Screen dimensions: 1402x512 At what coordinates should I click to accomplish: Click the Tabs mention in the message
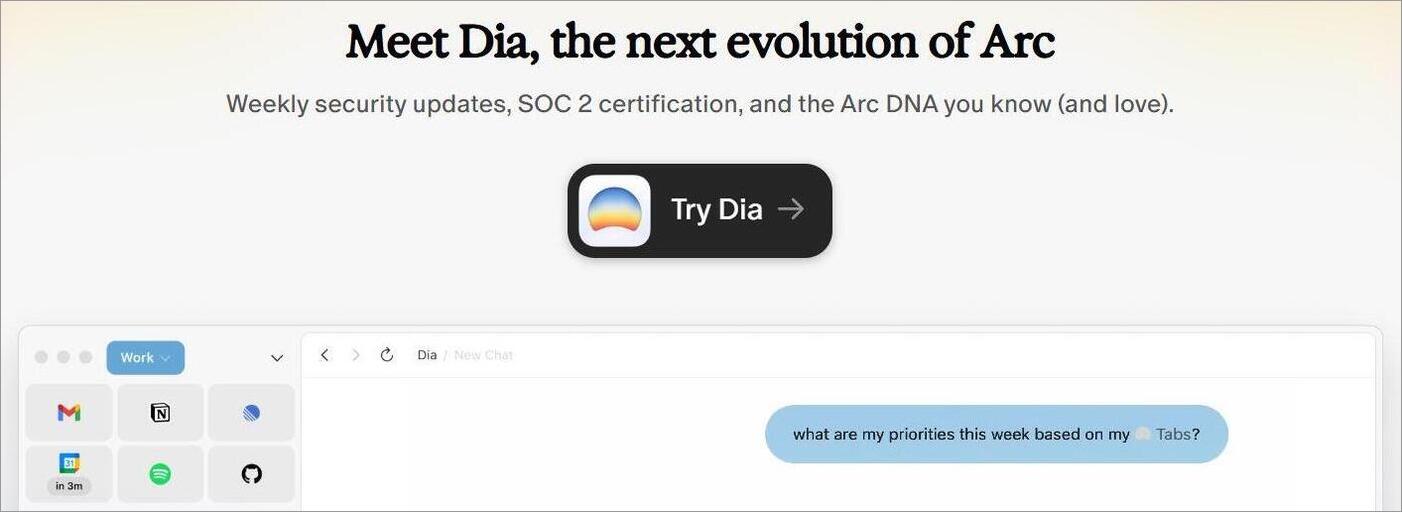click(1168, 434)
